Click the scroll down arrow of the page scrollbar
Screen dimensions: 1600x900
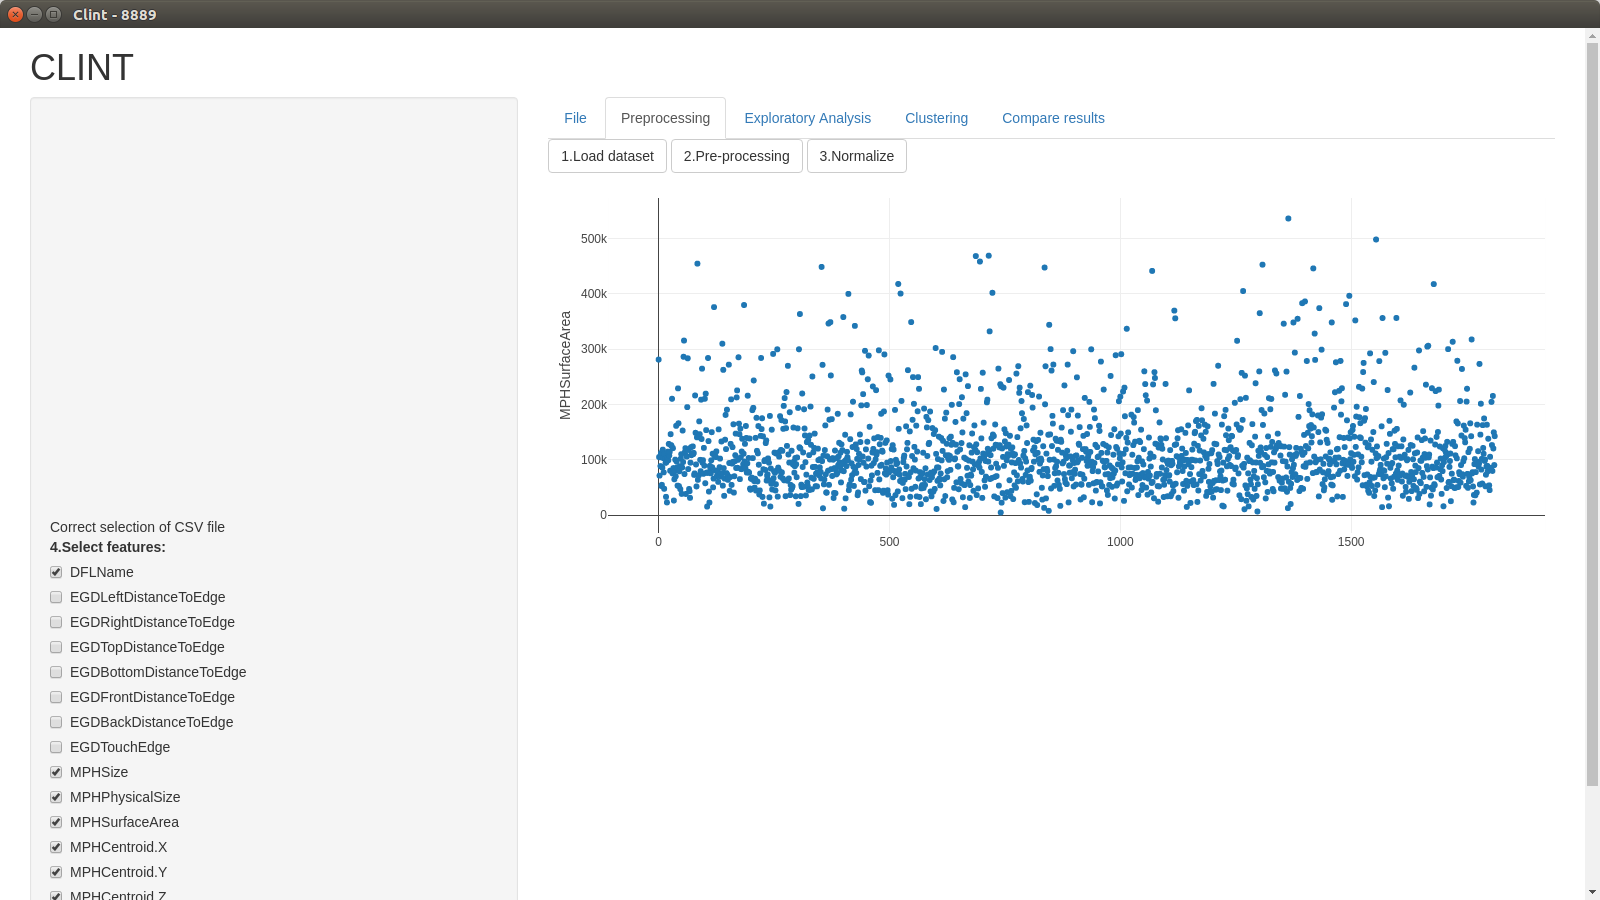coord(1592,891)
